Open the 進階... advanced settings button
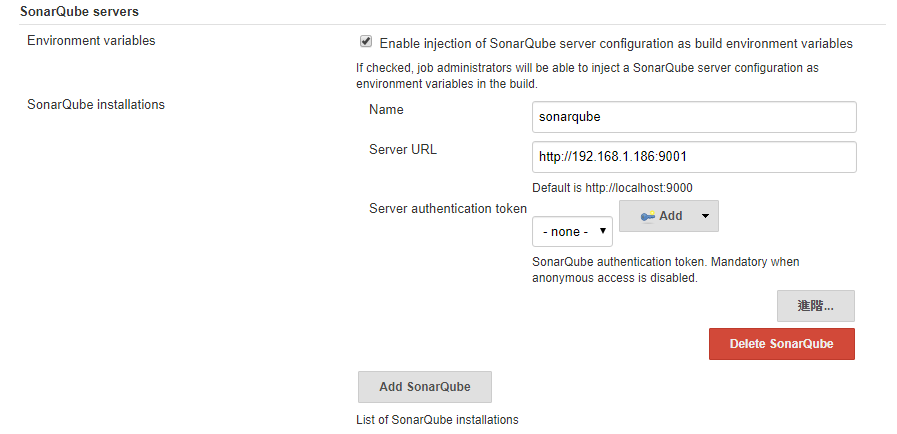This screenshot has width=897, height=434. (816, 306)
